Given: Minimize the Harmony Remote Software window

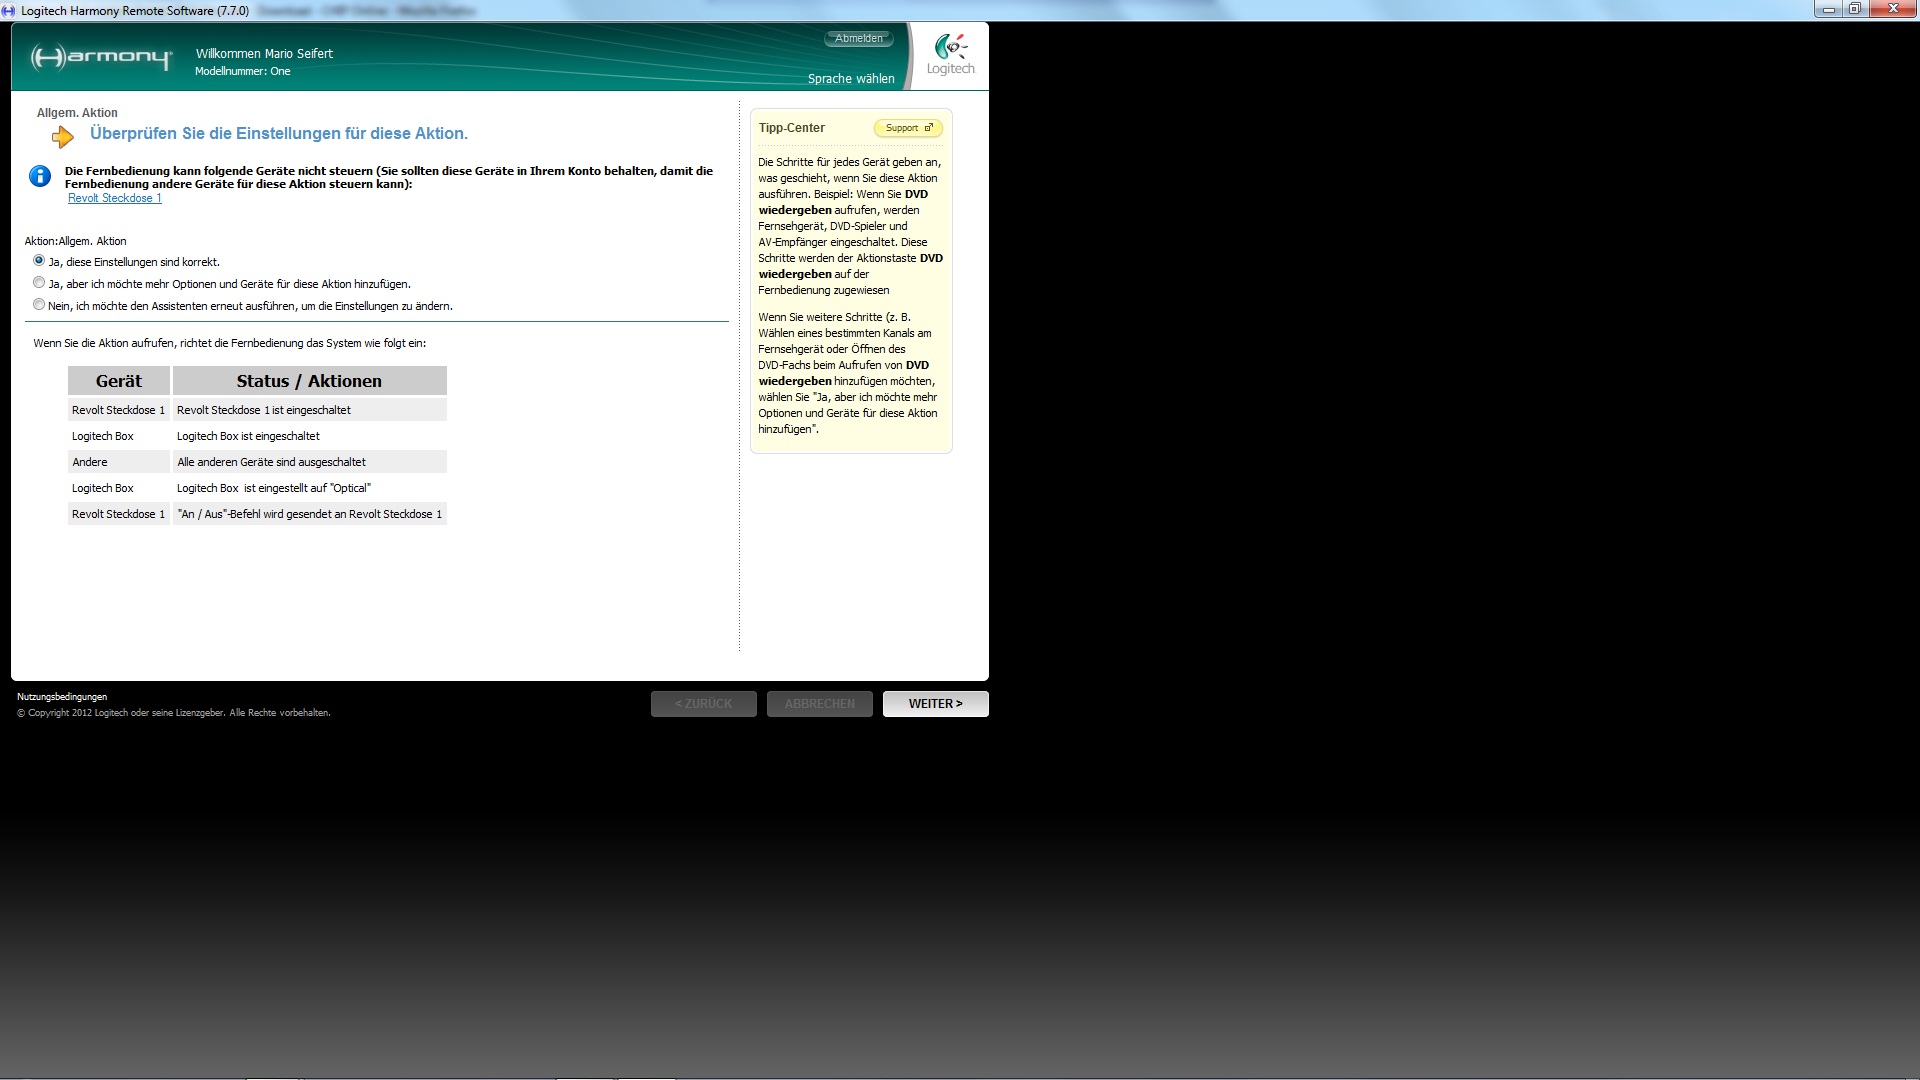Looking at the screenshot, I should (x=1828, y=10).
